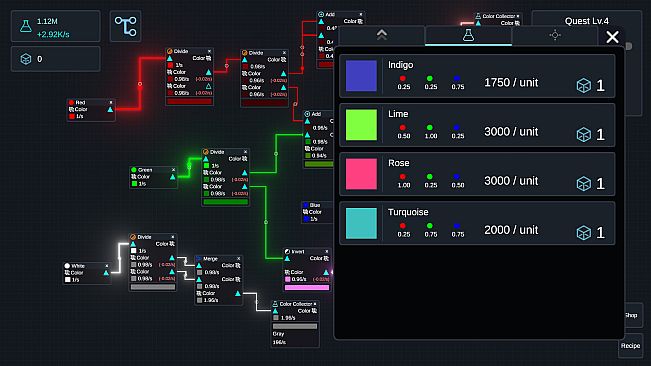The height and width of the screenshot is (366, 651).
Task: Delete the Merge node using its x
Action: click(239, 259)
